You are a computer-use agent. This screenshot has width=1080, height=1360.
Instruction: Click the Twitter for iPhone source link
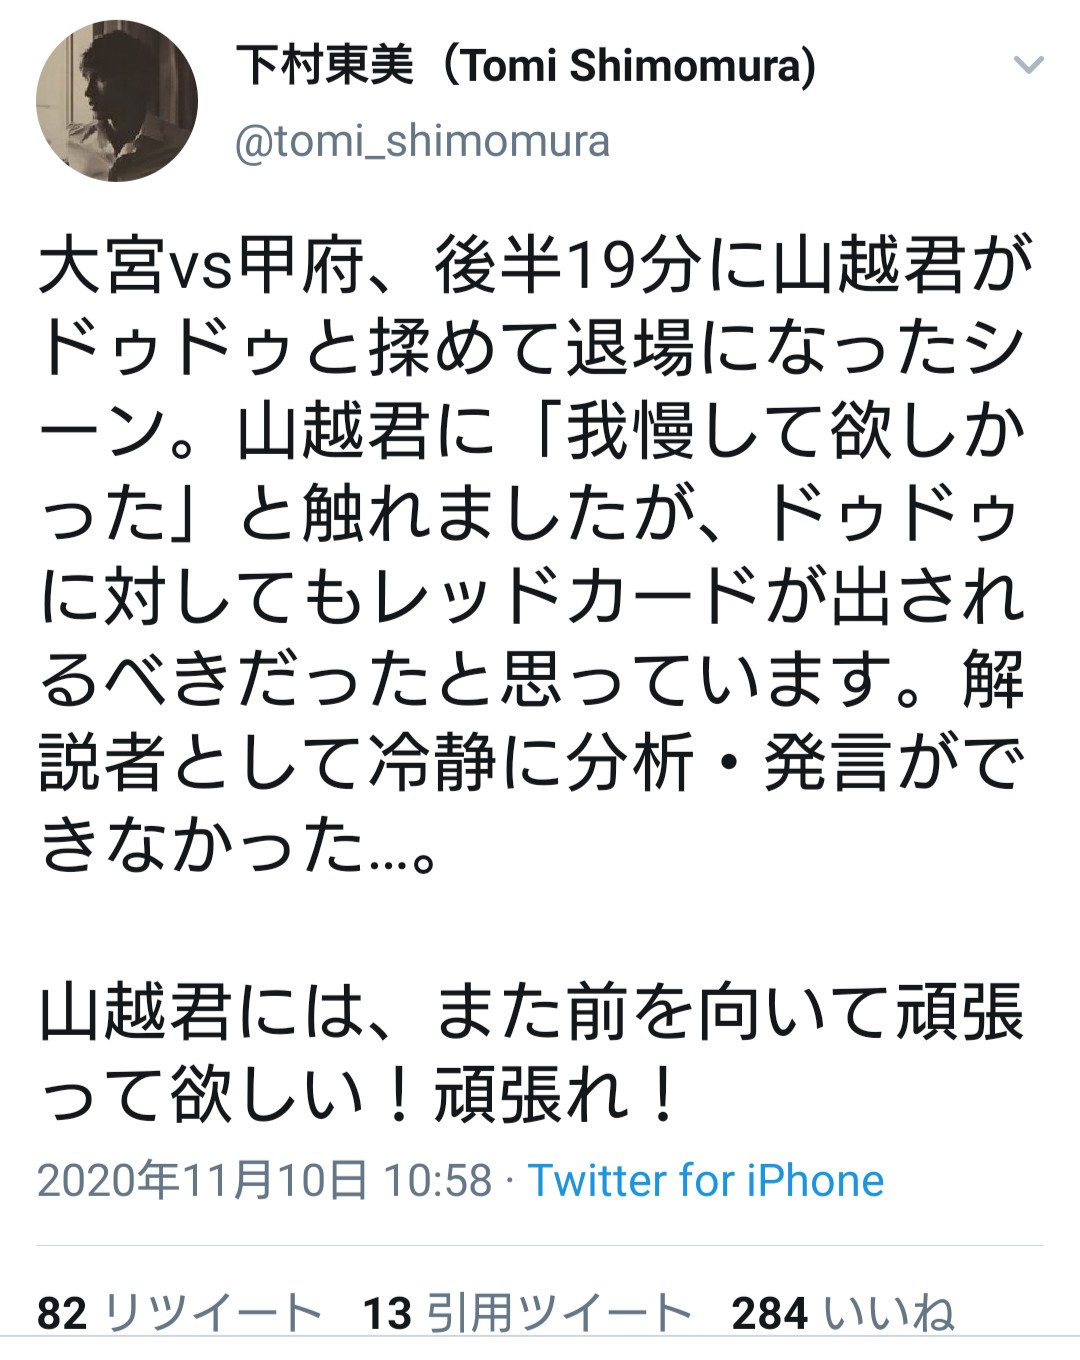pyautogui.click(x=706, y=1181)
